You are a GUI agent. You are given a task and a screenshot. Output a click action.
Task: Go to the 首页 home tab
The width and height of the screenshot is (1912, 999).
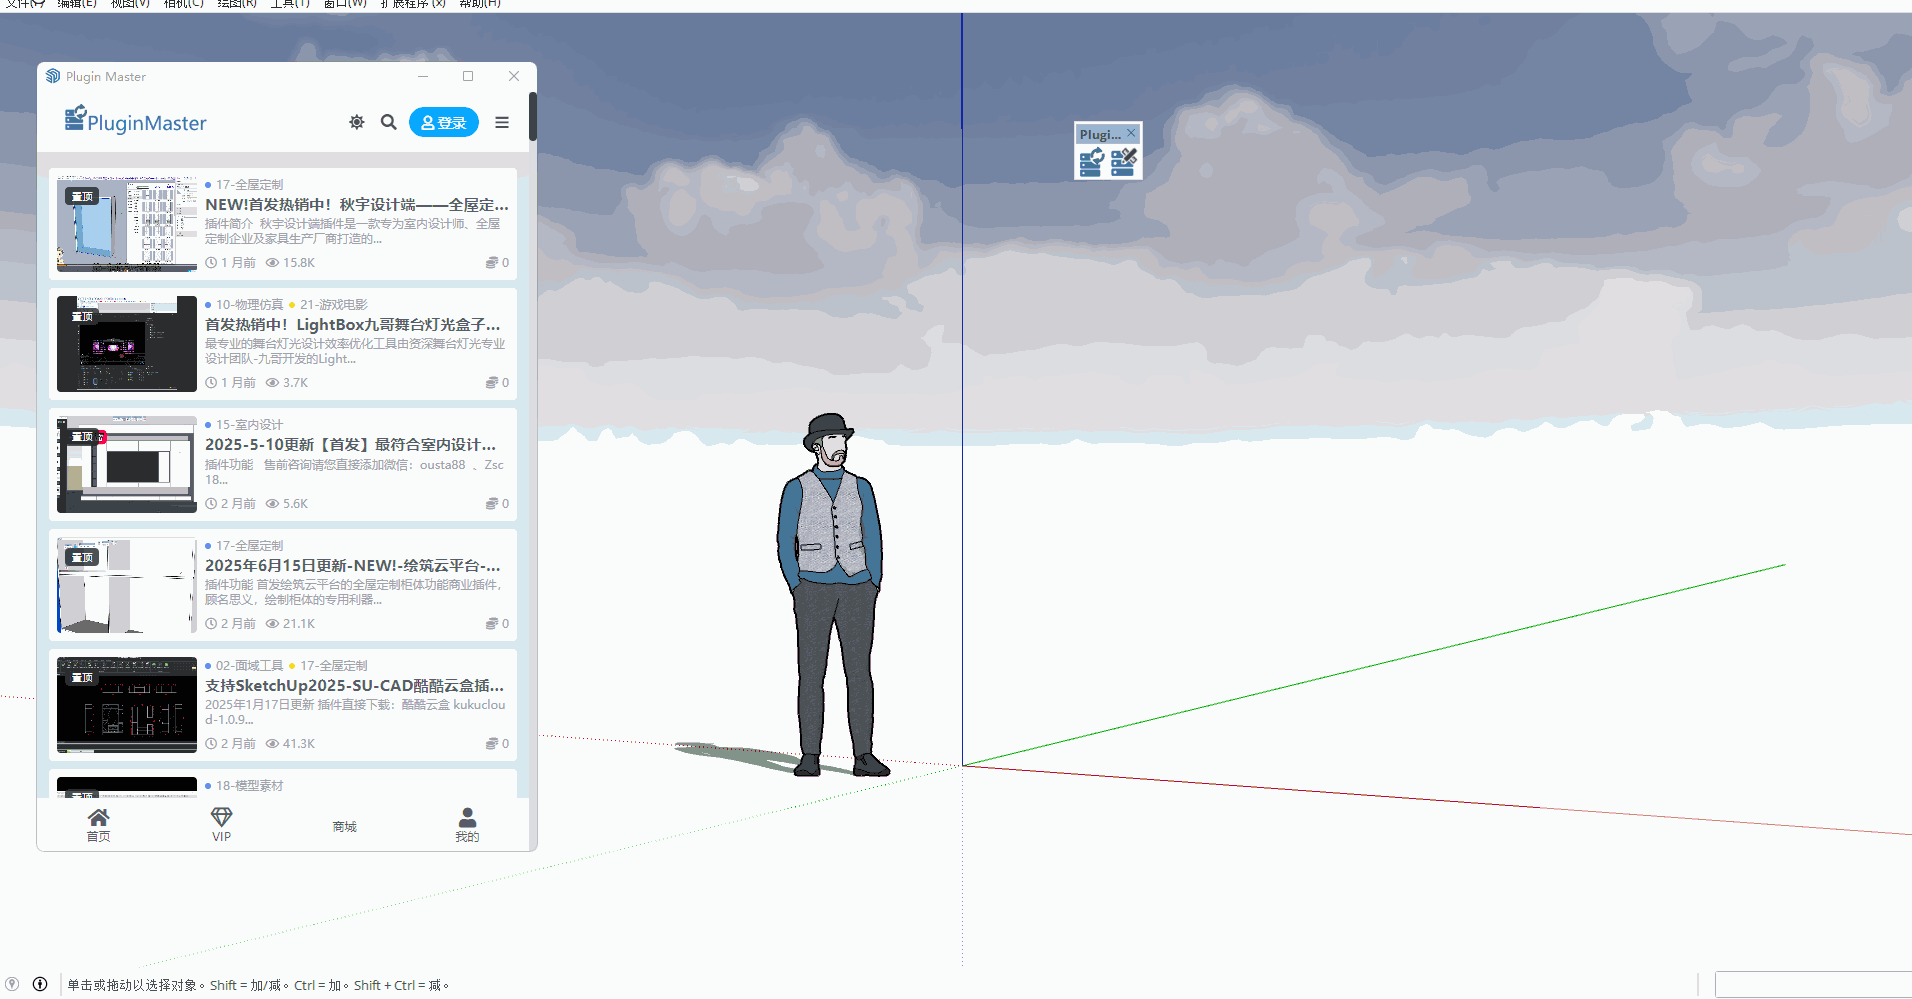(x=98, y=825)
